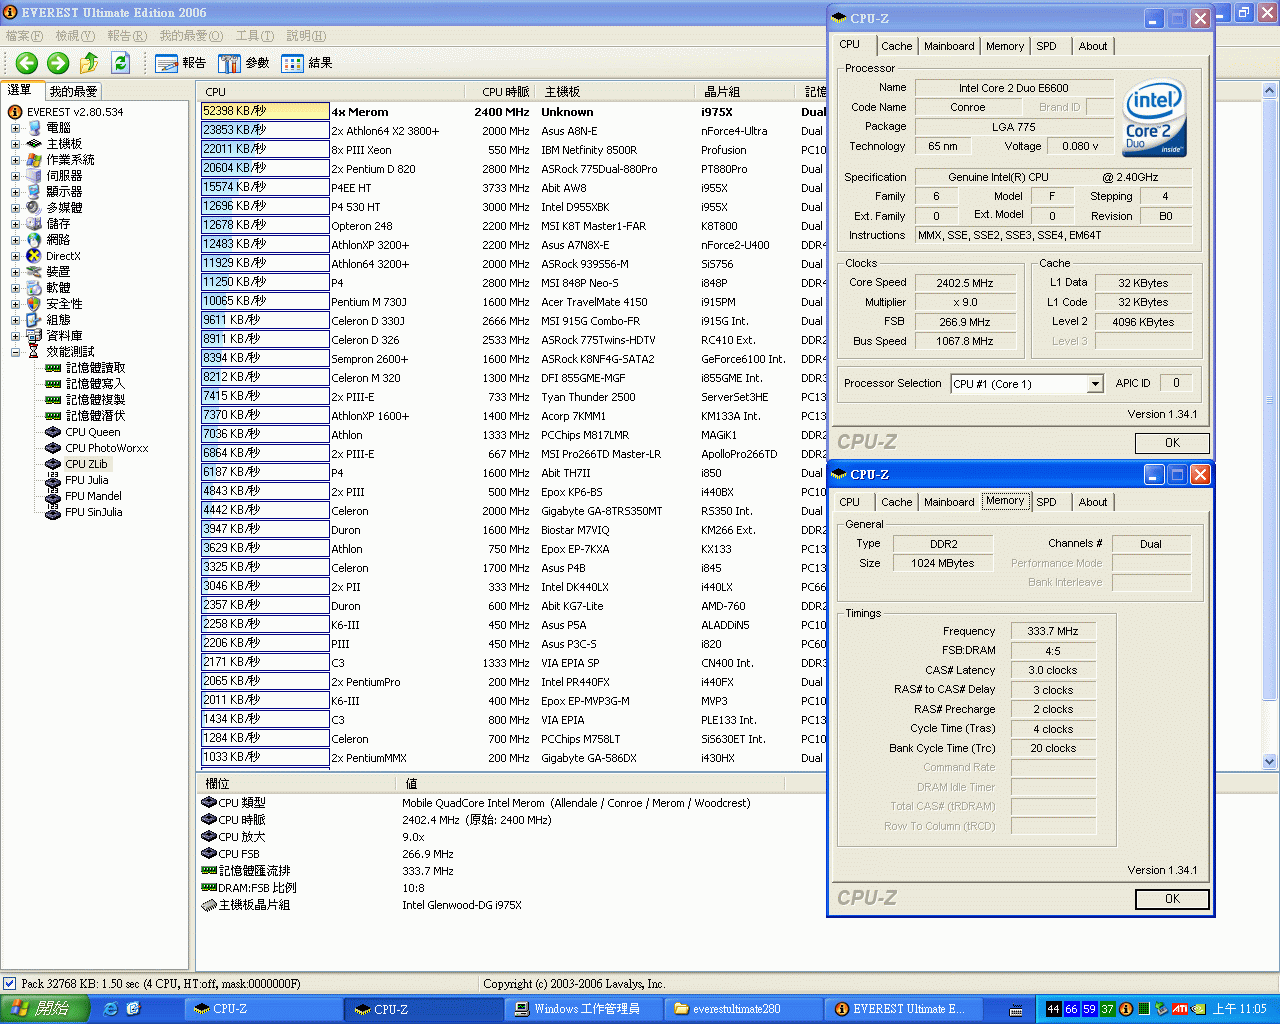The image size is (1280, 1024).
Task: Expand the DirectX tree node
Action: [x=15, y=256]
